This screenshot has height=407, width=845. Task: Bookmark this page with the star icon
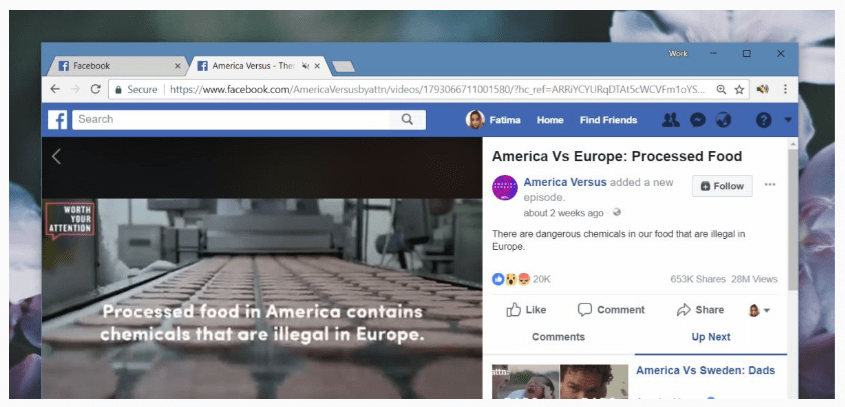739,89
